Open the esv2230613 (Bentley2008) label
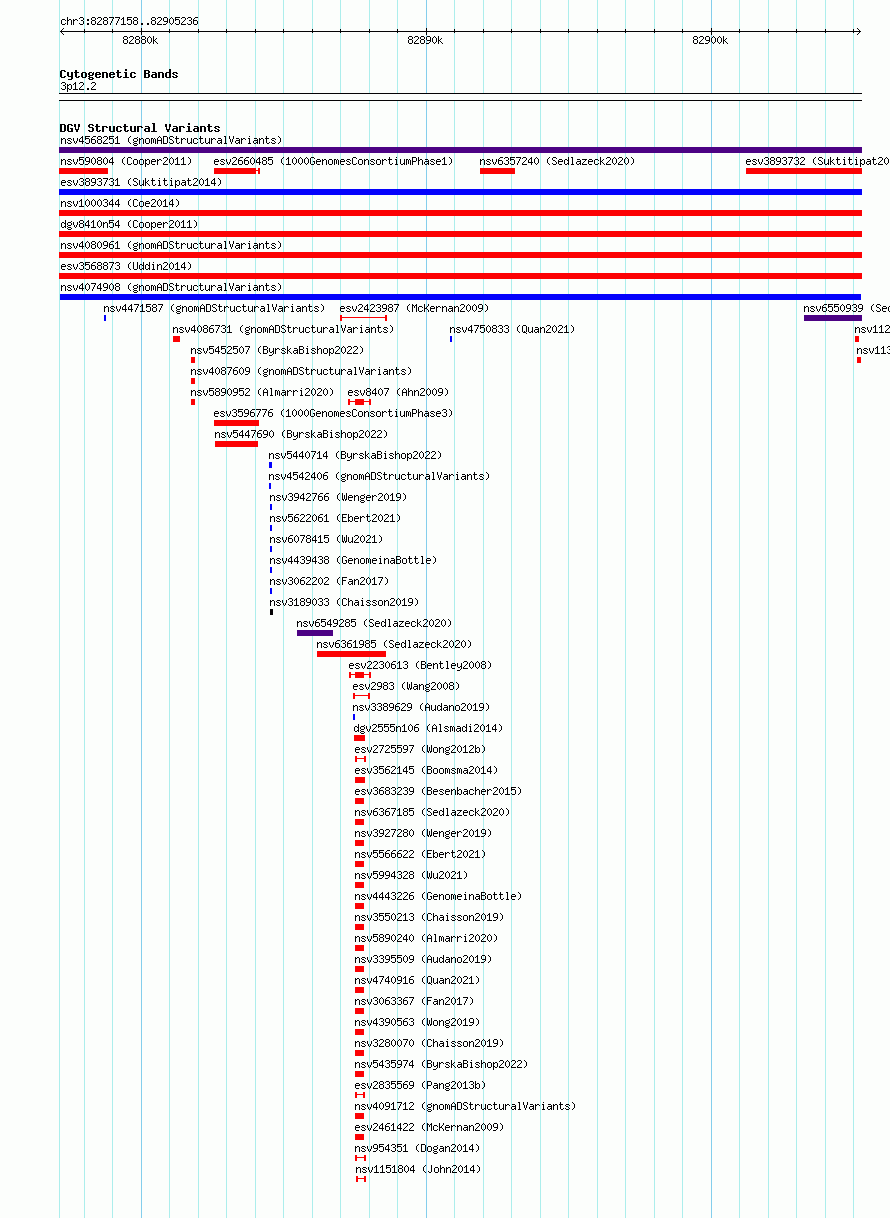Image resolution: width=890 pixels, height=1218 pixels. [x=420, y=665]
